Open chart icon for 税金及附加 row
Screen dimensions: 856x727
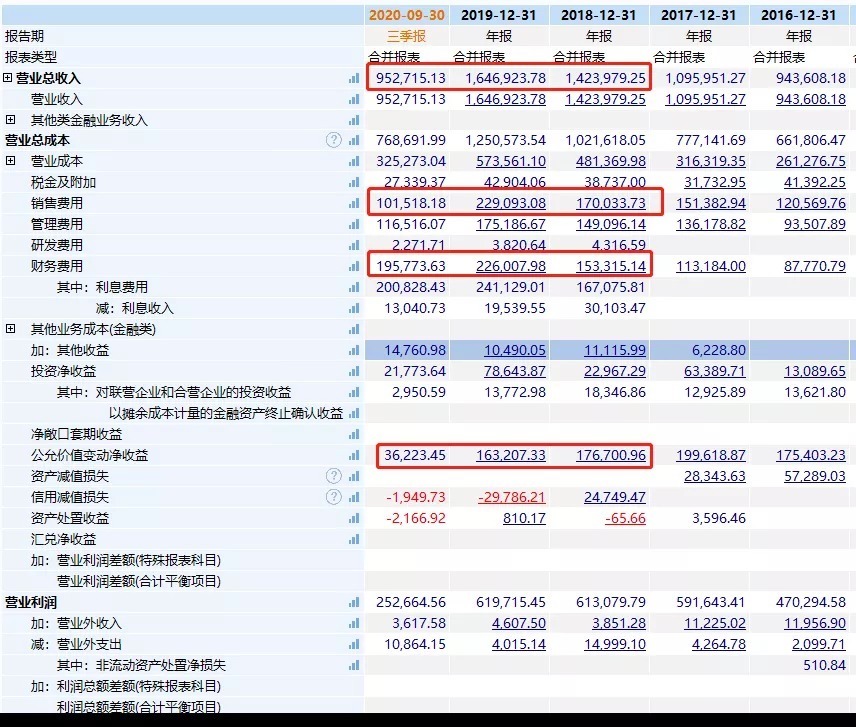point(354,182)
